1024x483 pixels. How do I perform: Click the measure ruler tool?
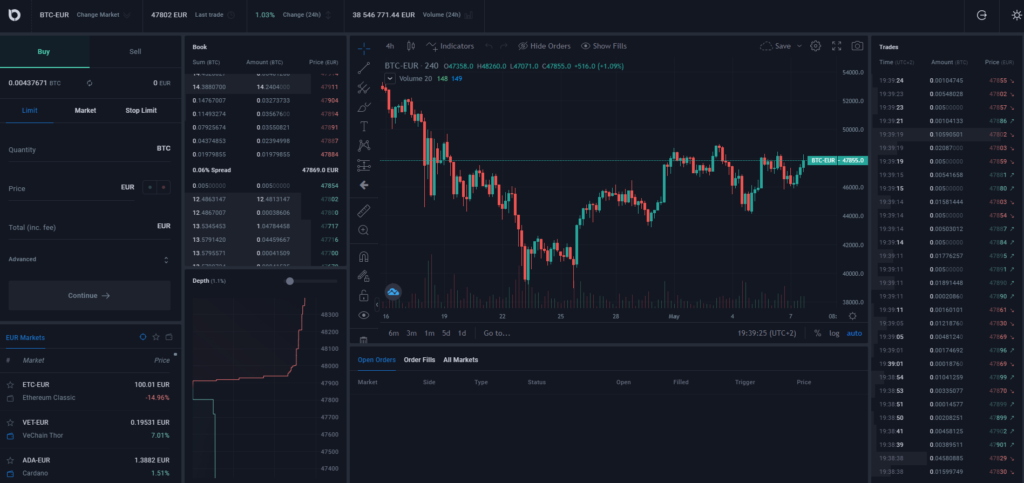(363, 210)
